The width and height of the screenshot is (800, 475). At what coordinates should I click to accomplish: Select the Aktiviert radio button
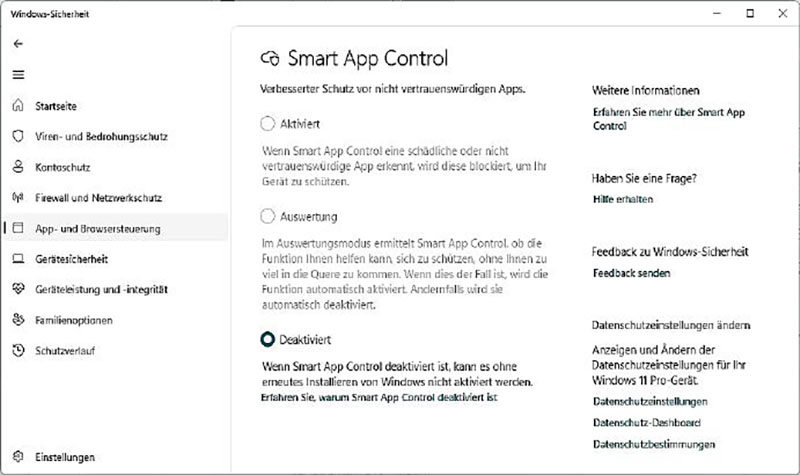[x=267, y=124]
